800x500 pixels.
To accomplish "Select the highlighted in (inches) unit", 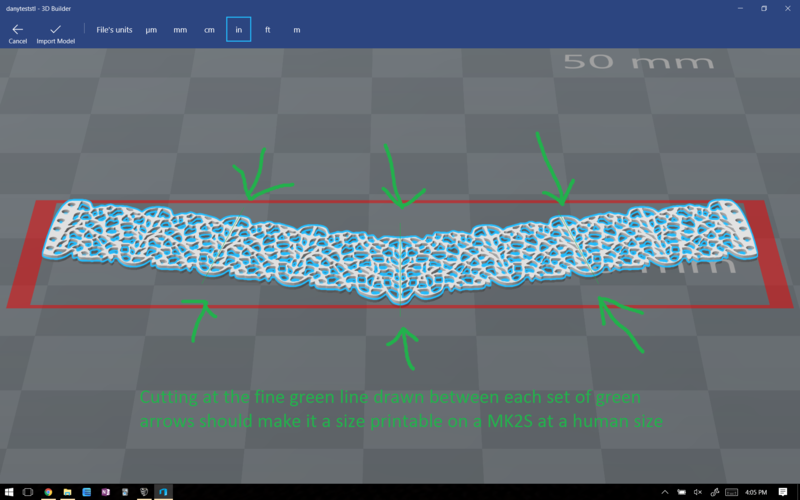I will [x=238, y=30].
